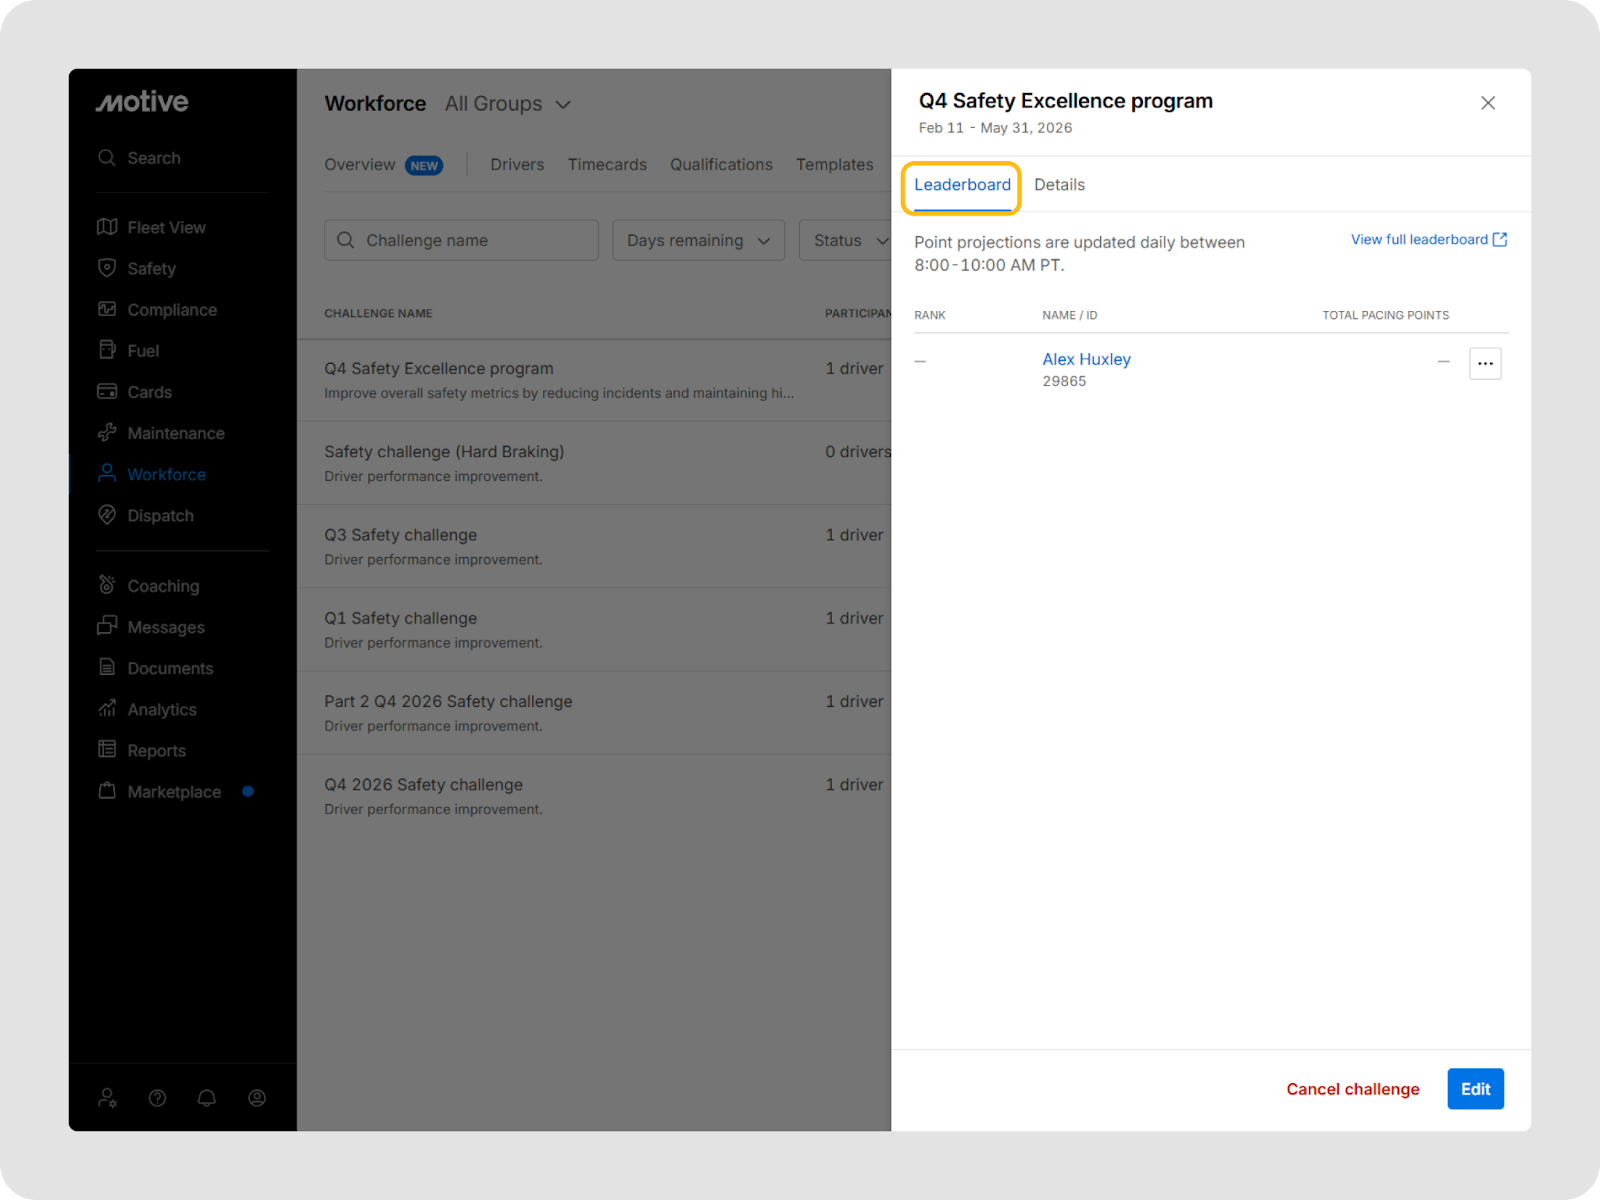The image size is (1600, 1200).
Task: Click the blue Edit button
Action: point(1475,1089)
